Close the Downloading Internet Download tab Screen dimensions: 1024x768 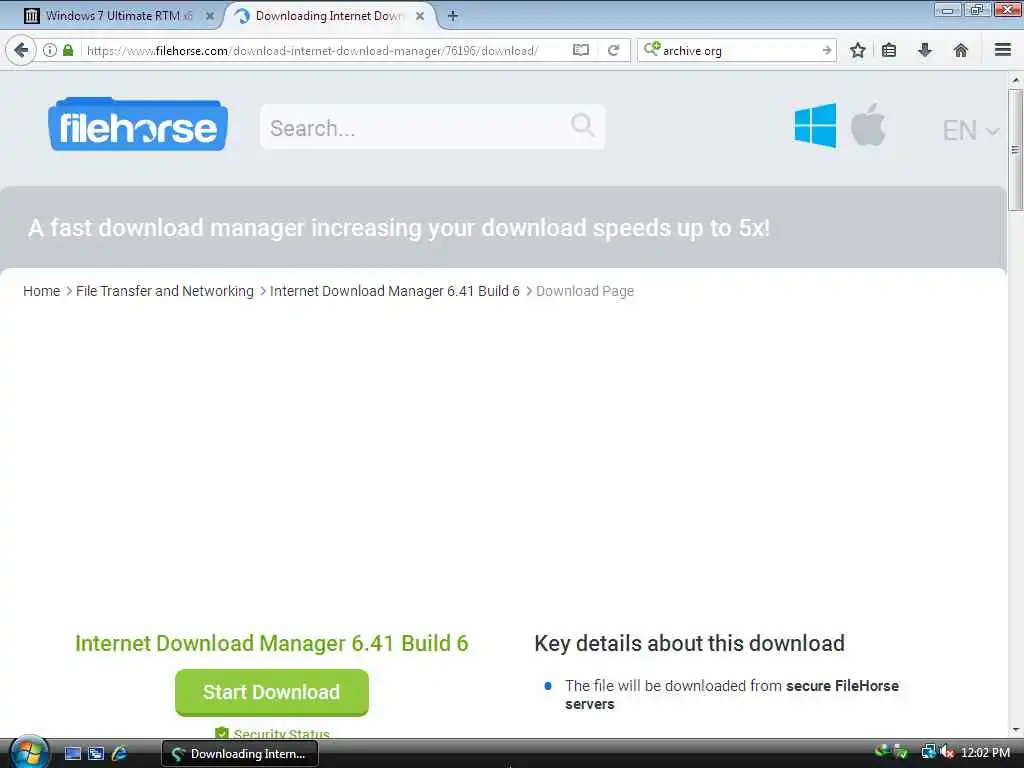click(x=420, y=16)
